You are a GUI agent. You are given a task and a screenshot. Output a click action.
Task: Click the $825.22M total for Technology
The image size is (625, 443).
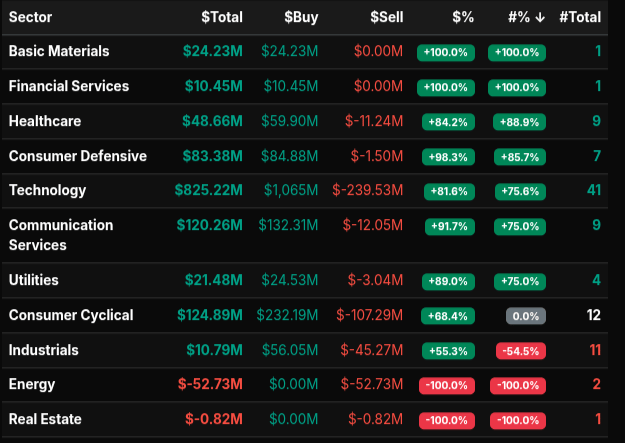(x=208, y=190)
